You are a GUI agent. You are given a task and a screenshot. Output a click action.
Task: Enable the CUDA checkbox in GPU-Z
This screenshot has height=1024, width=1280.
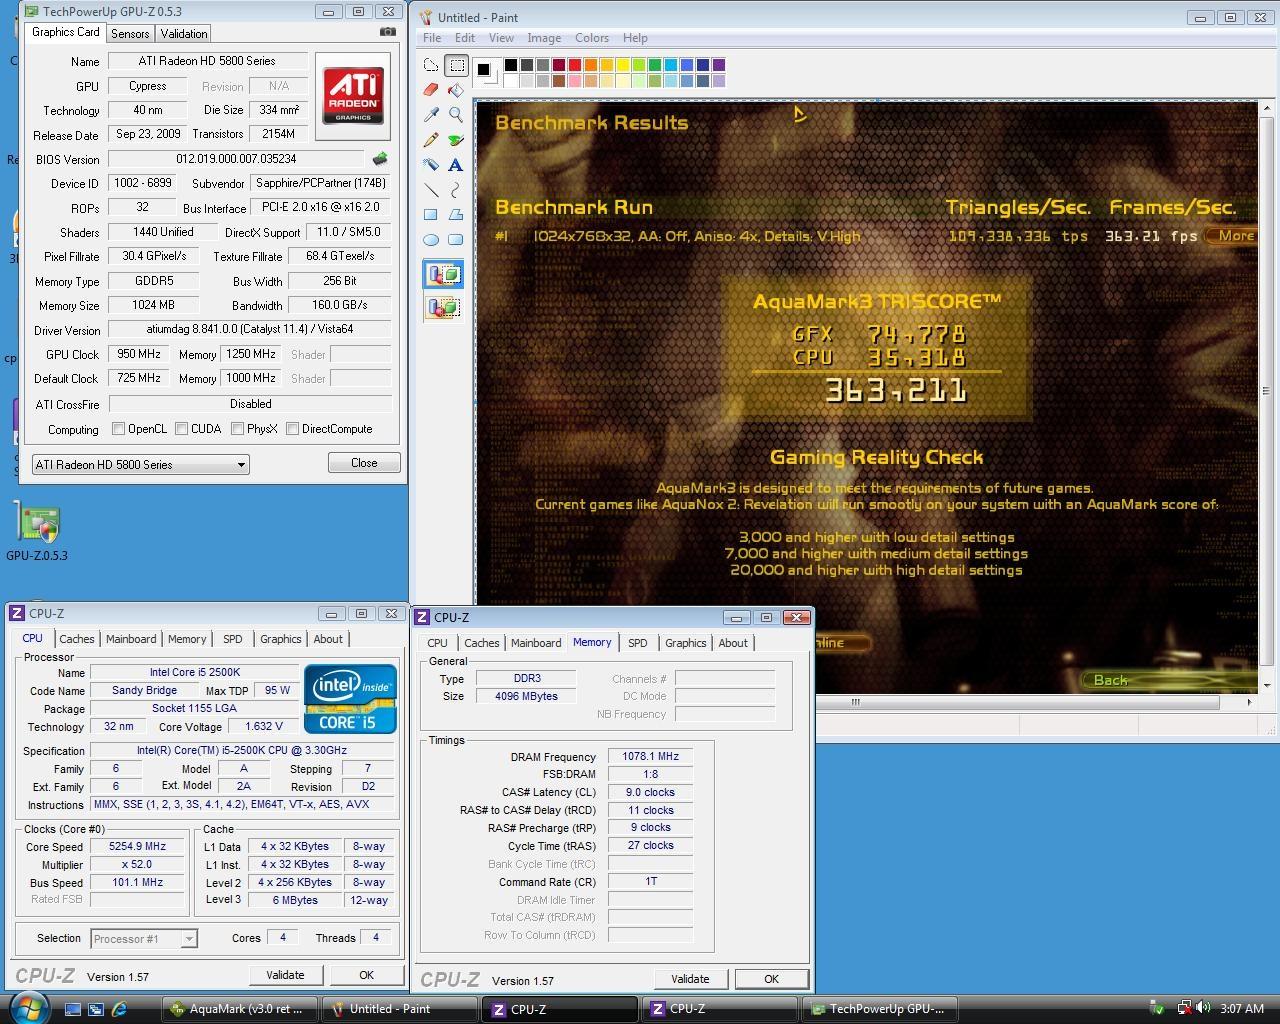click(182, 429)
